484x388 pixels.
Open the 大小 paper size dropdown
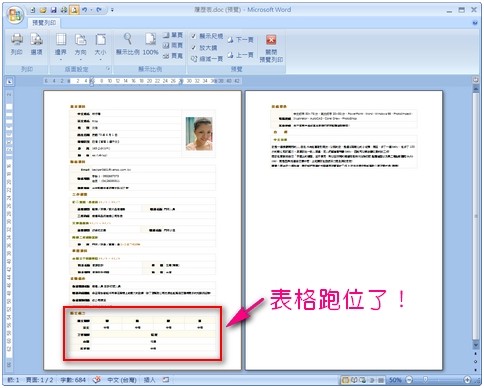pyautogui.click(x=100, y=47)
